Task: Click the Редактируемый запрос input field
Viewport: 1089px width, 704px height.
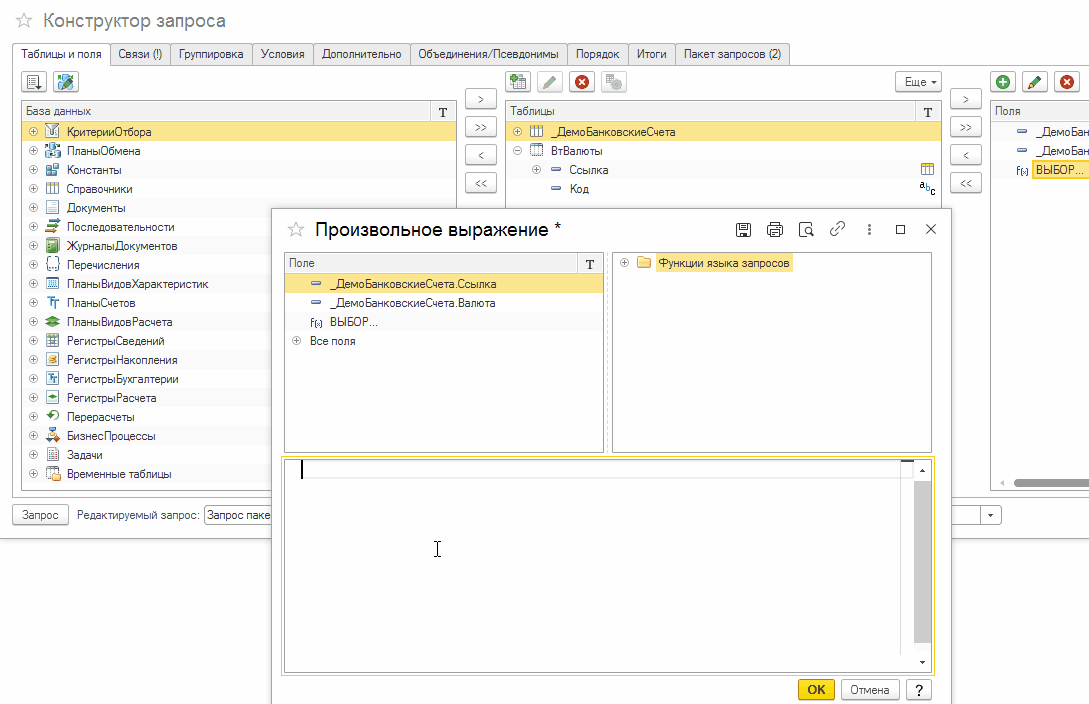Action: click(238, 515)
